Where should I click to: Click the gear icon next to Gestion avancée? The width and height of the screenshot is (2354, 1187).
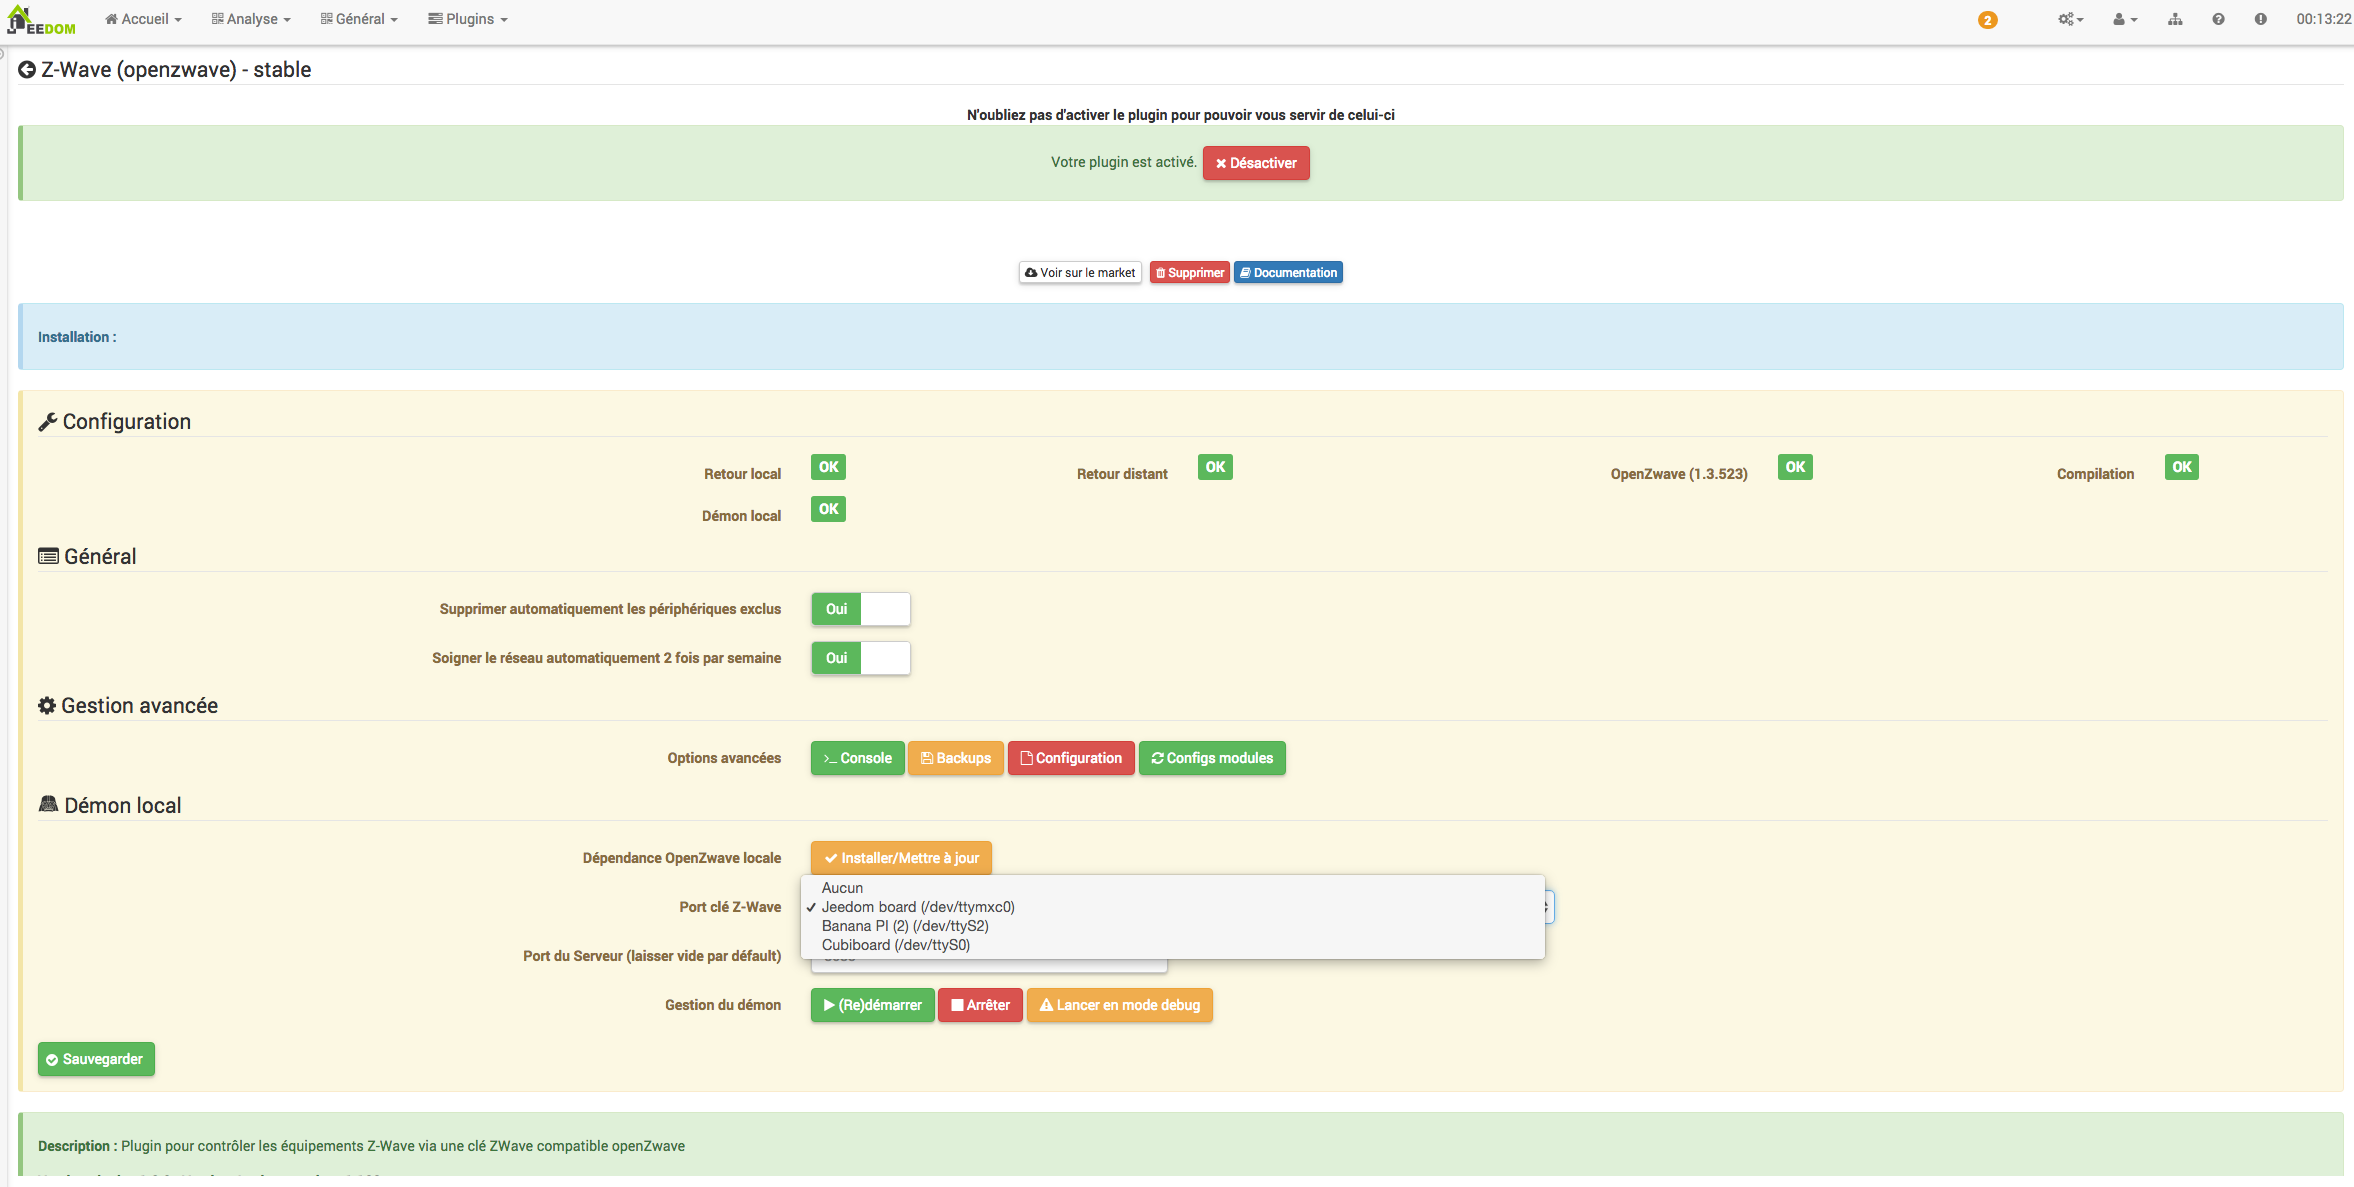[47, 706]
